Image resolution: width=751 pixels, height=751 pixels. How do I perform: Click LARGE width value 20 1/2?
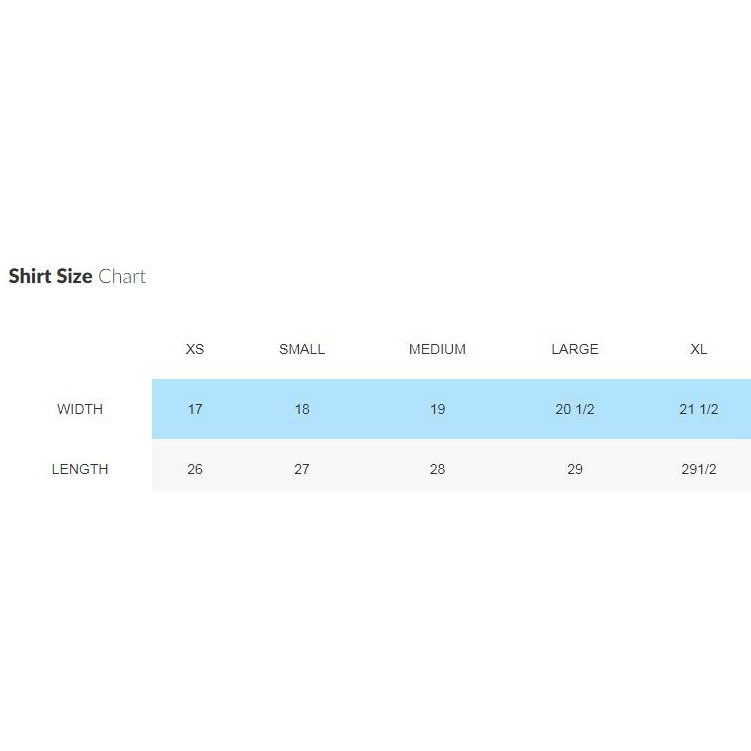click(x=575, y=409)
